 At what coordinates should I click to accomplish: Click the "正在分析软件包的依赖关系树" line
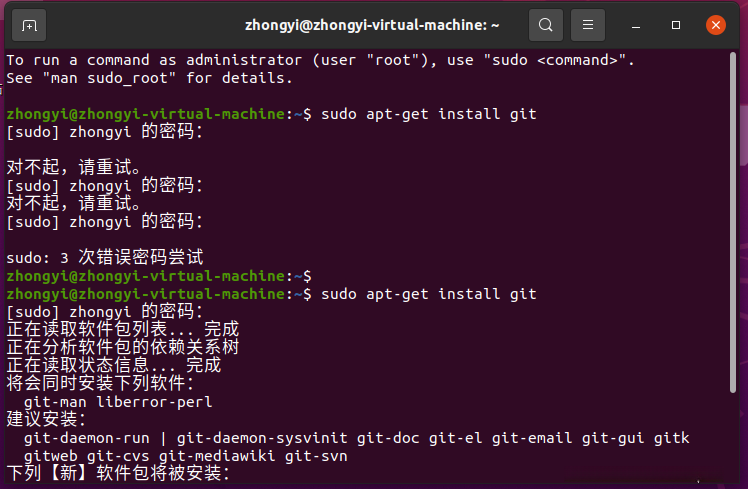pyautogui.click(x=123, y=347)
